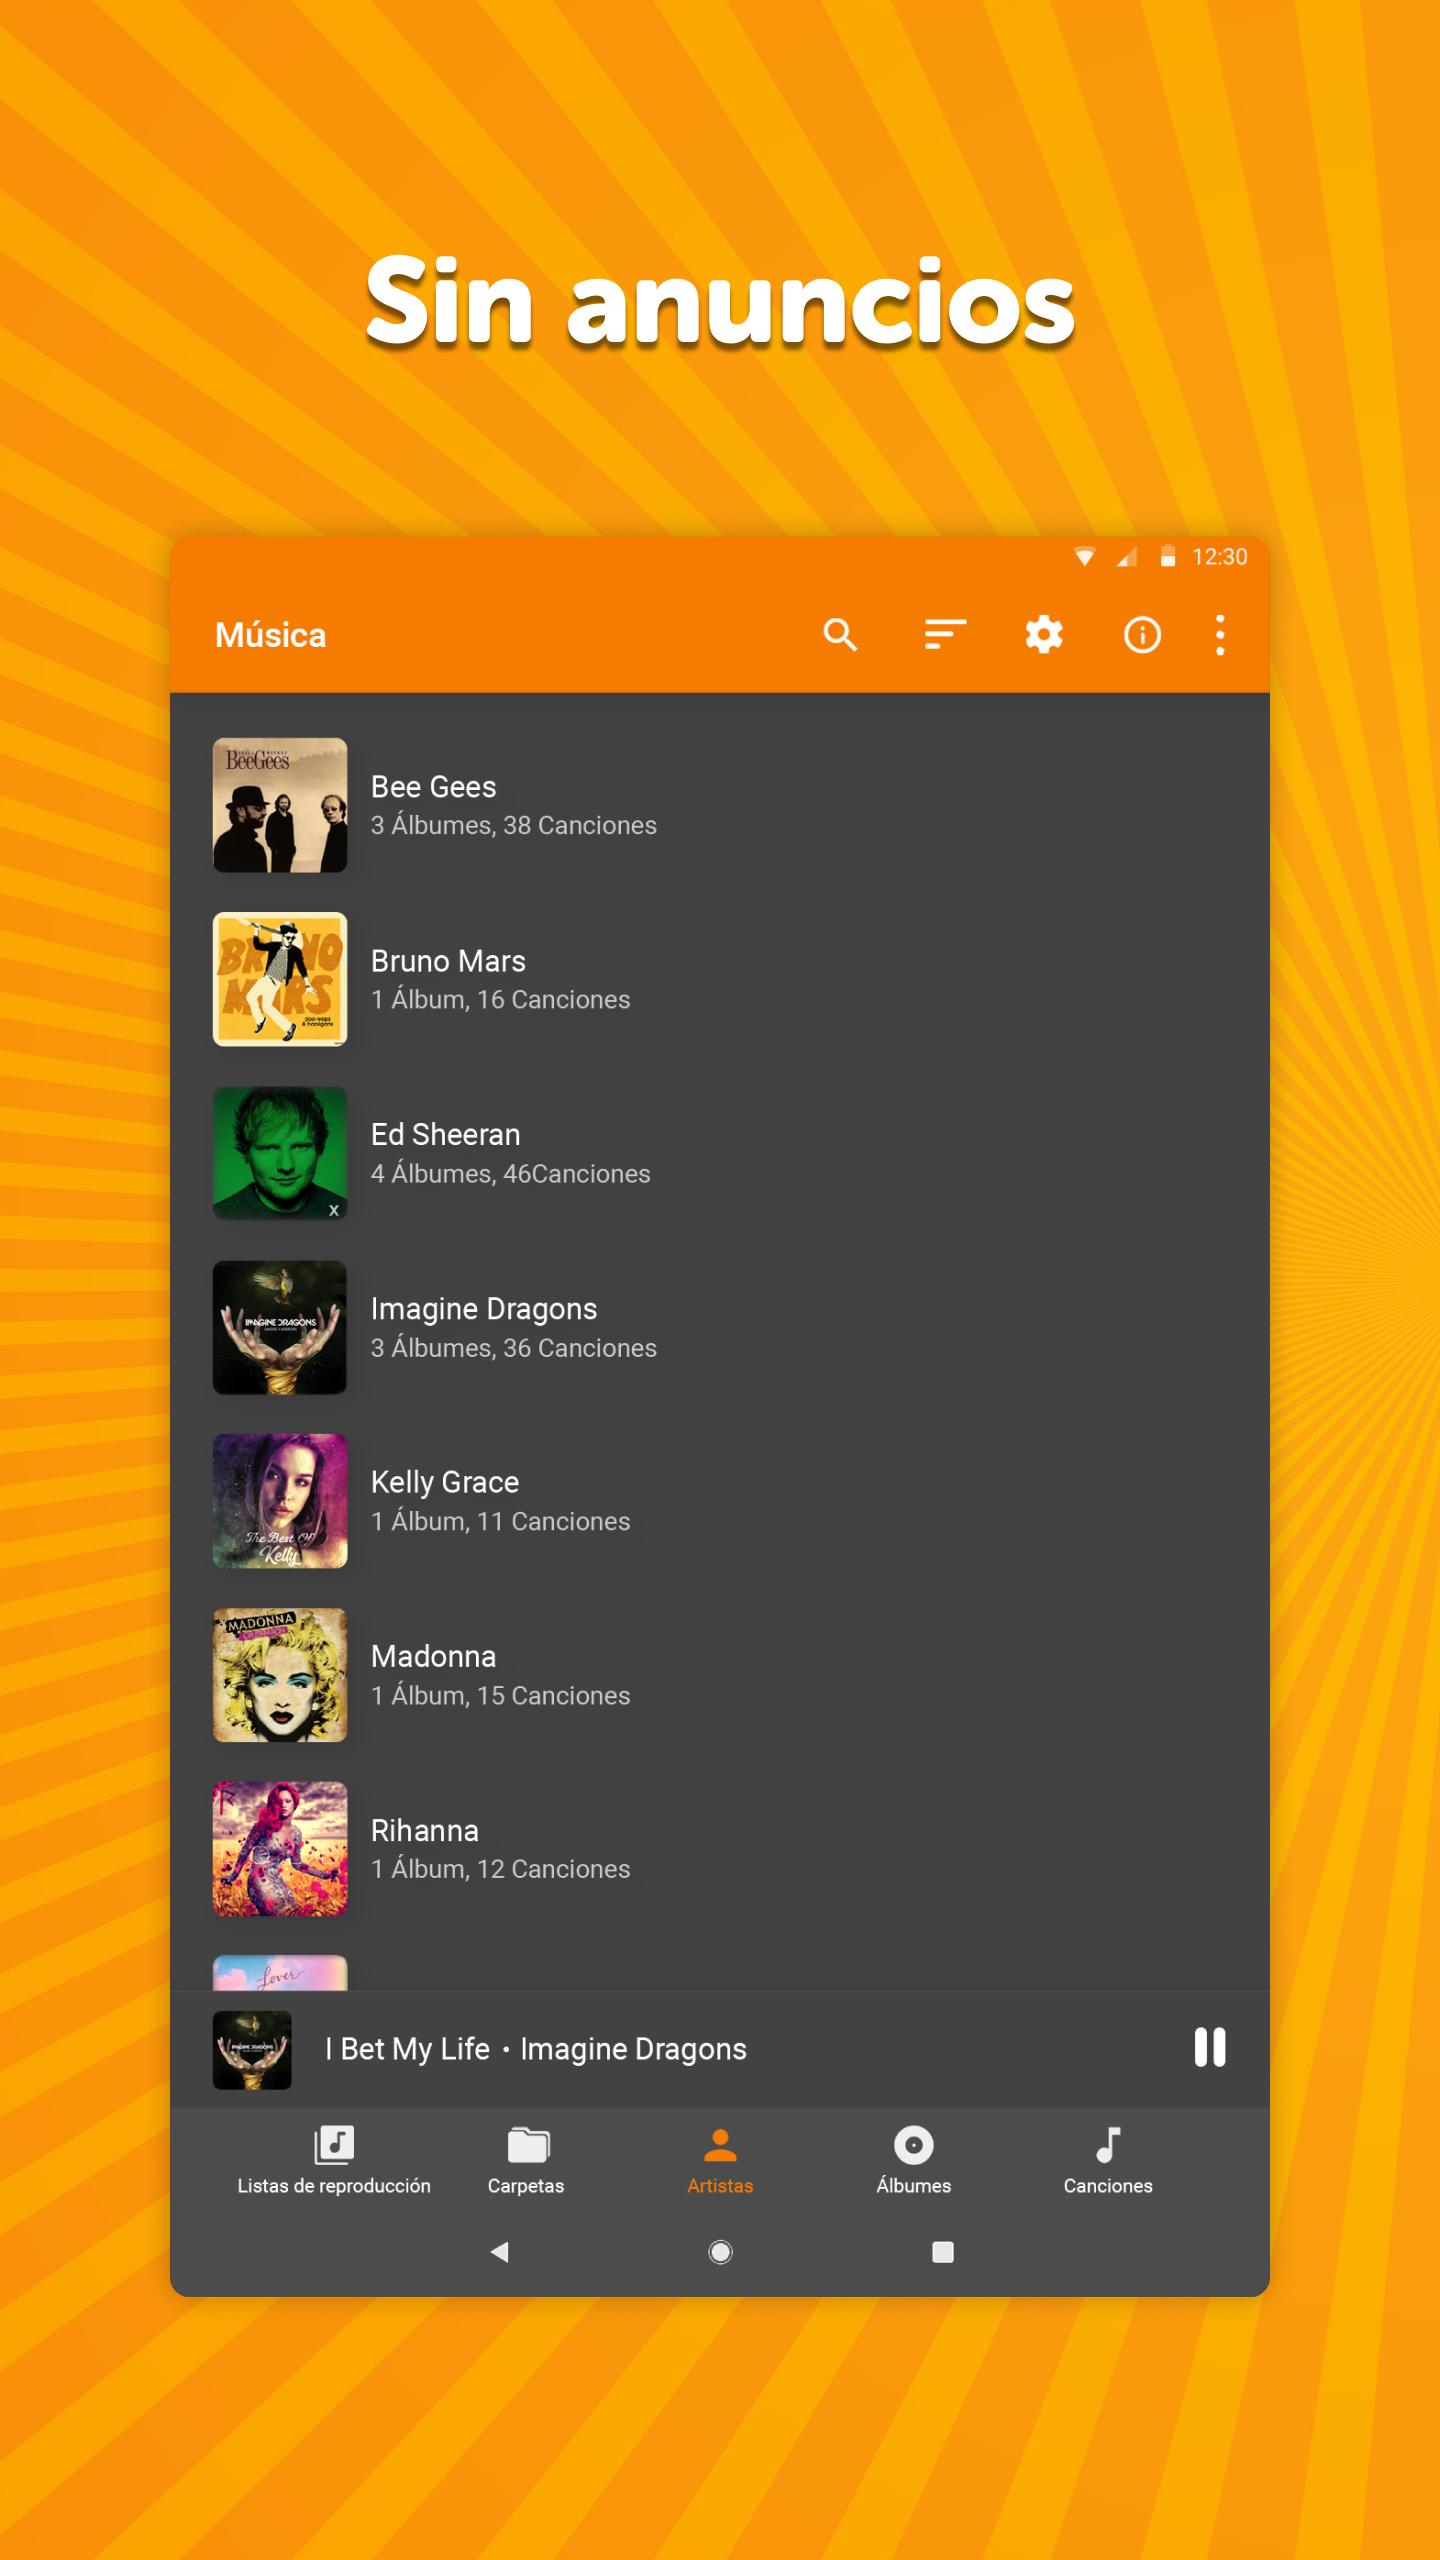Open the sort order icon
The height and width of the screenshot is (2560, 1440).
[x=944, y=635]
